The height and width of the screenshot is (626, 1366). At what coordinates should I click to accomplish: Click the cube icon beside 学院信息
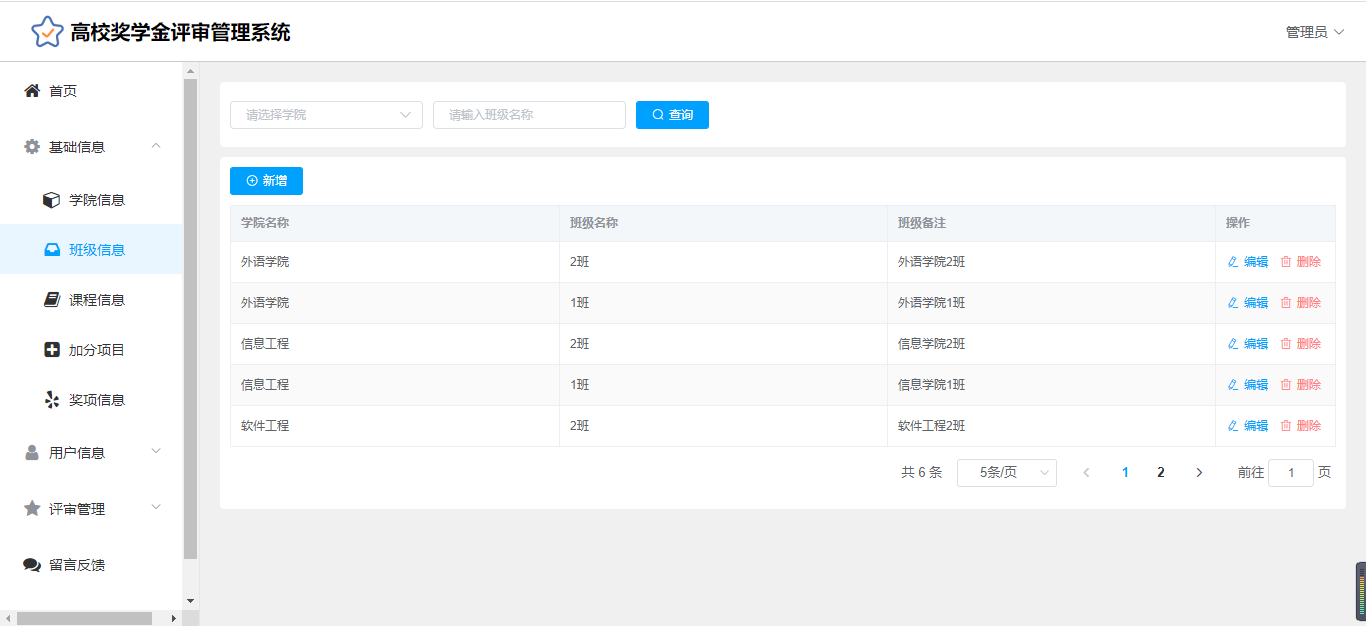click(52, 200)
